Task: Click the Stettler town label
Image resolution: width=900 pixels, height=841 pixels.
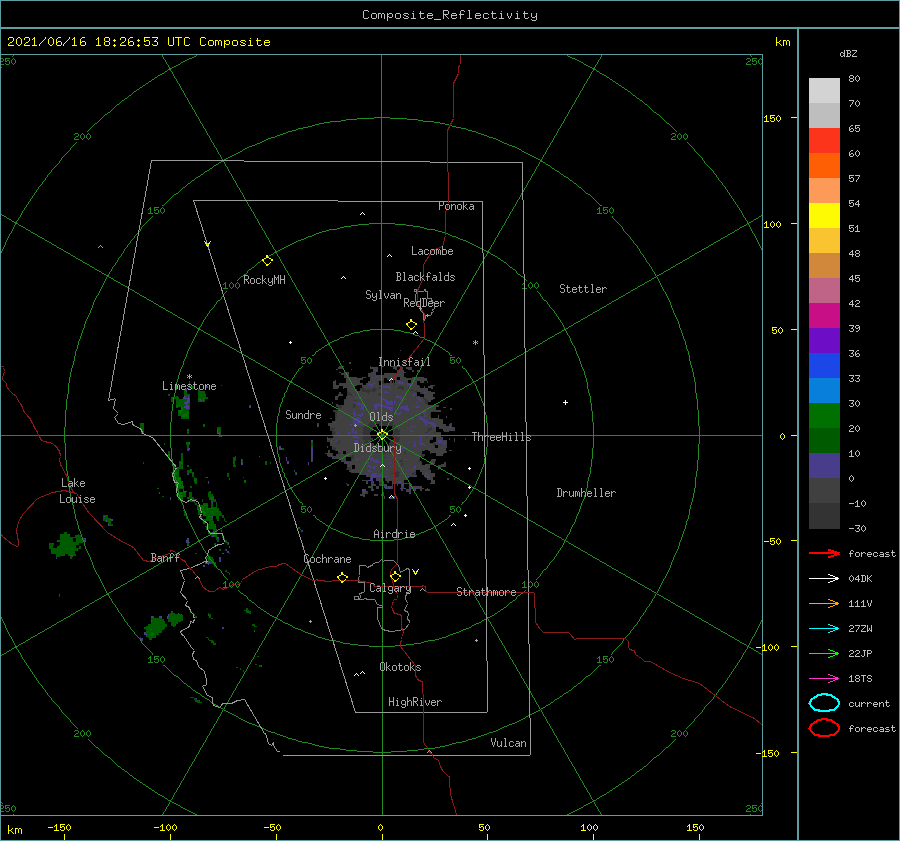Action: click(x=583, y=289)
